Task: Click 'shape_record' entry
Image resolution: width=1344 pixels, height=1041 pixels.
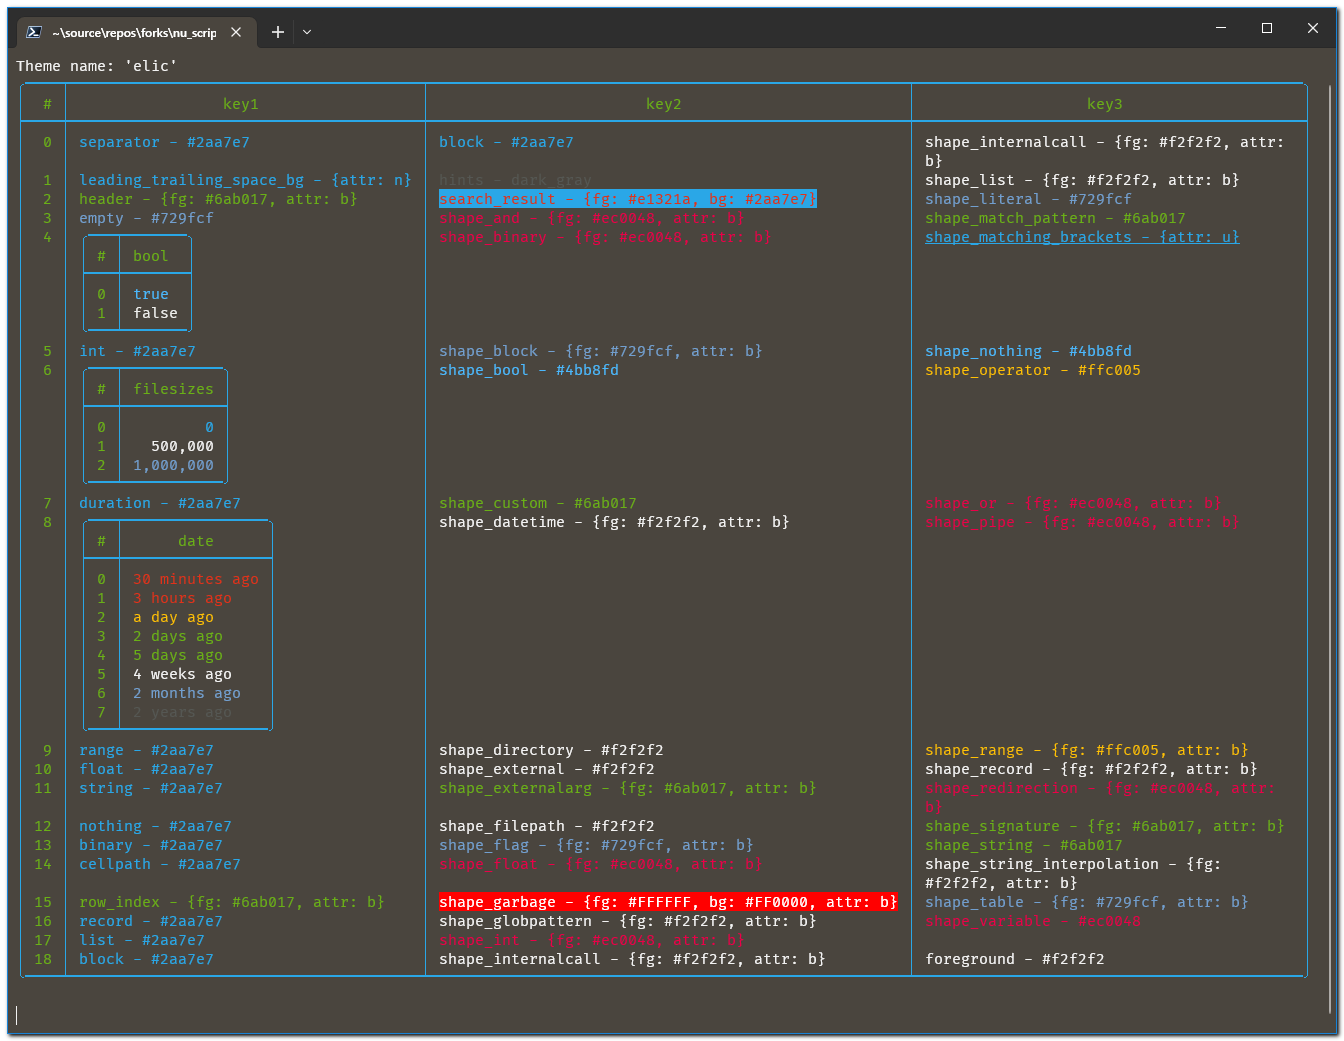Action: point(1091,769)
